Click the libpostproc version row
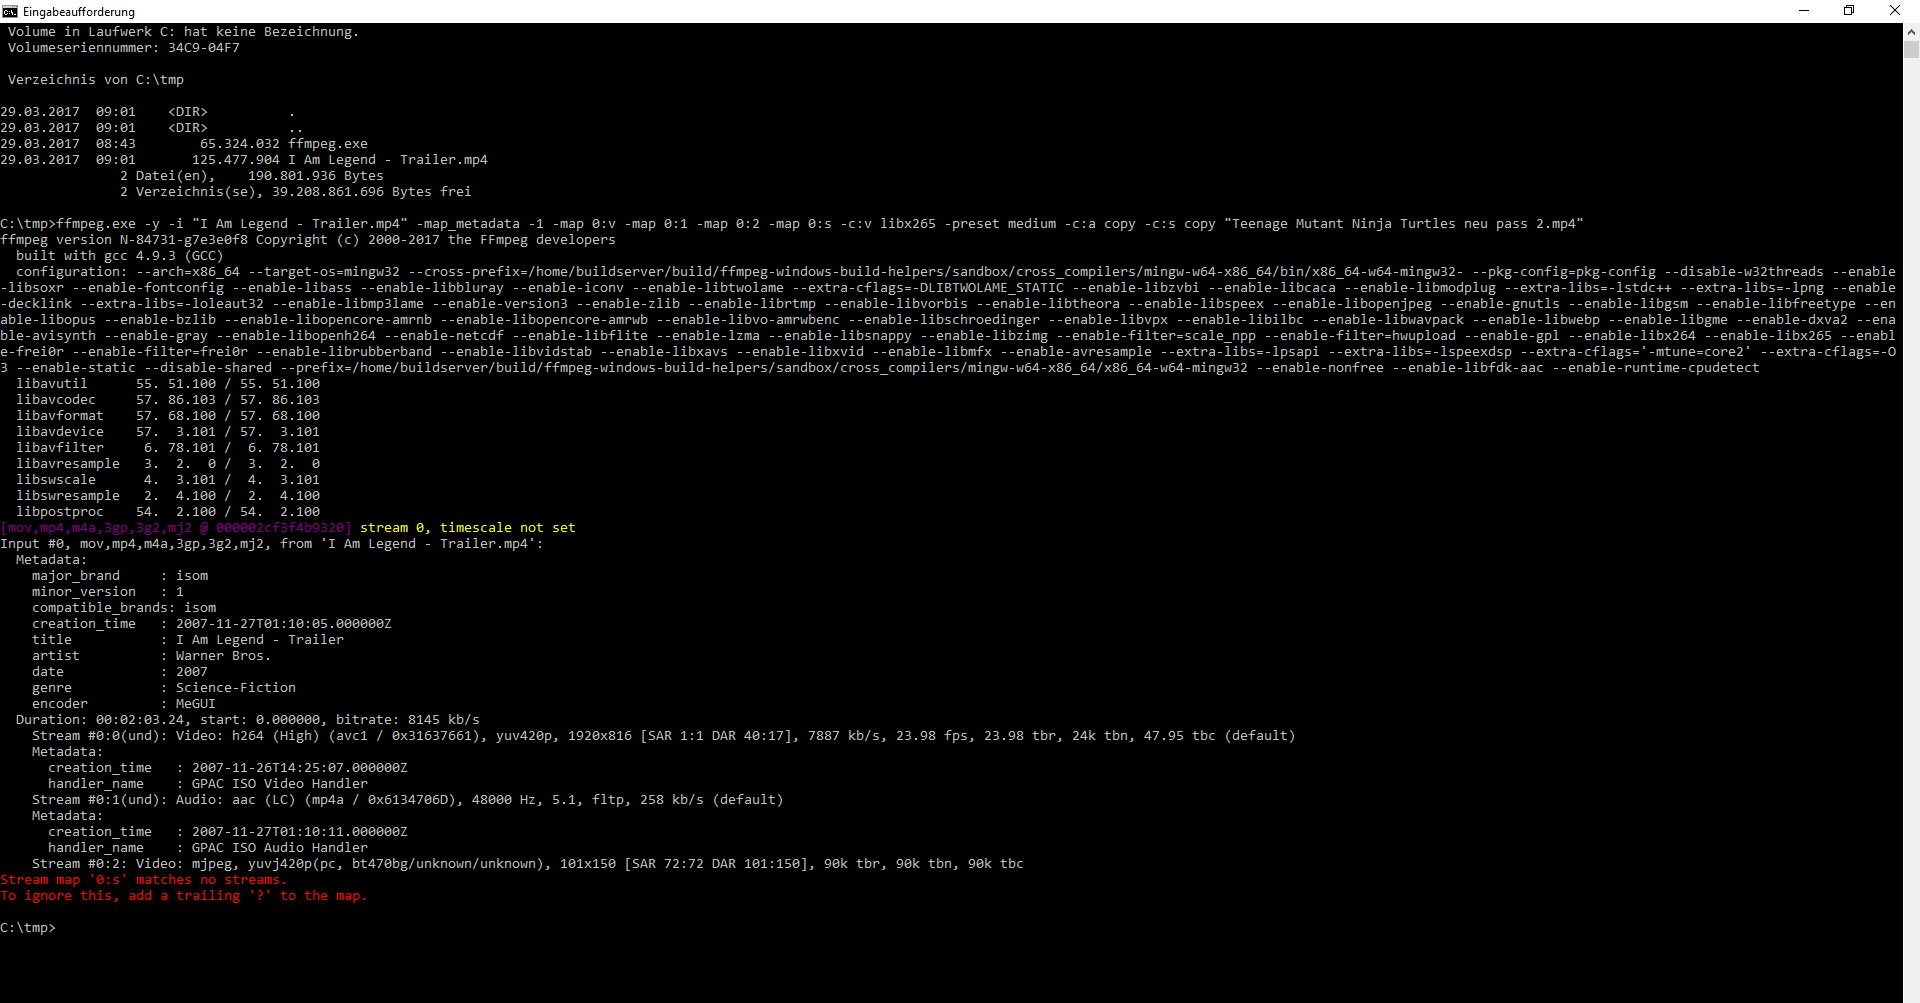Screen dimensions: 1920x1003 168,512
